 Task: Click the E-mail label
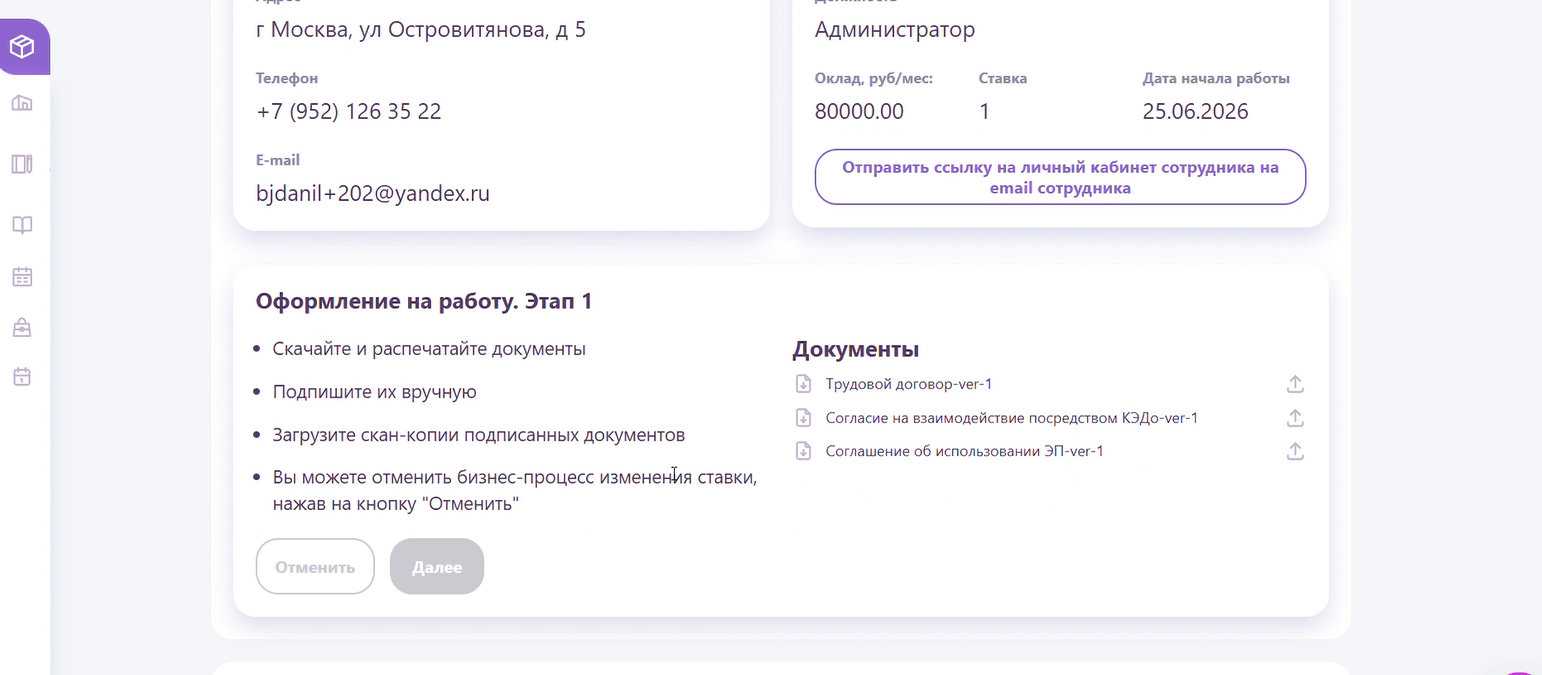tap(278, 160)
